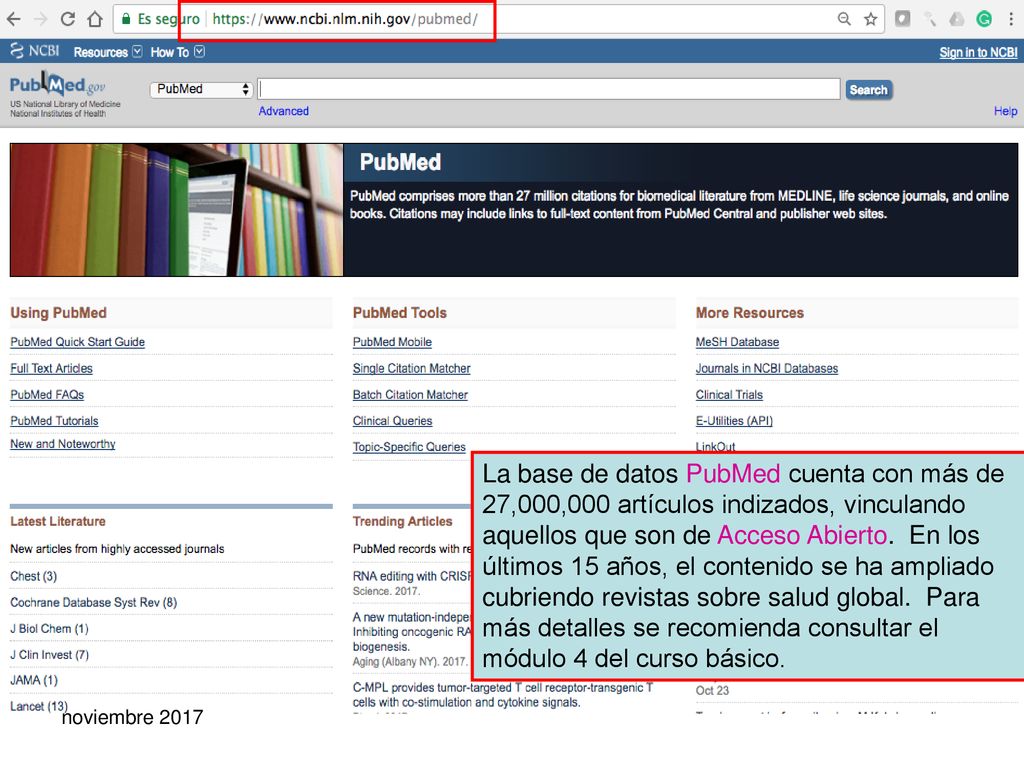Reload the page with the refresh icon
The width and height of the screenshot is (1024, 768).
[x=68, y=19]
